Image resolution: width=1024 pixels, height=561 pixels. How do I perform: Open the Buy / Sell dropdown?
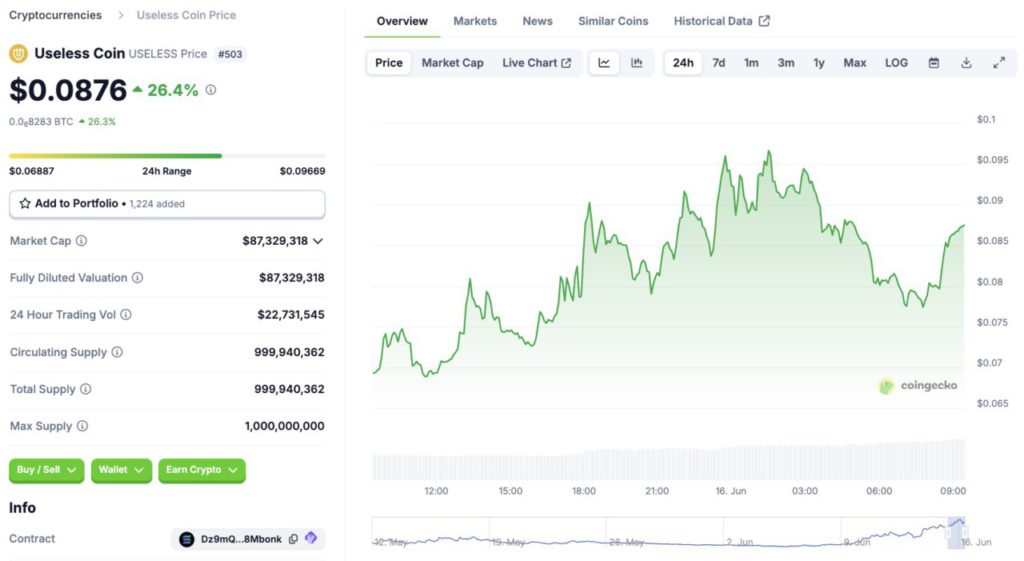coord(47,470)
